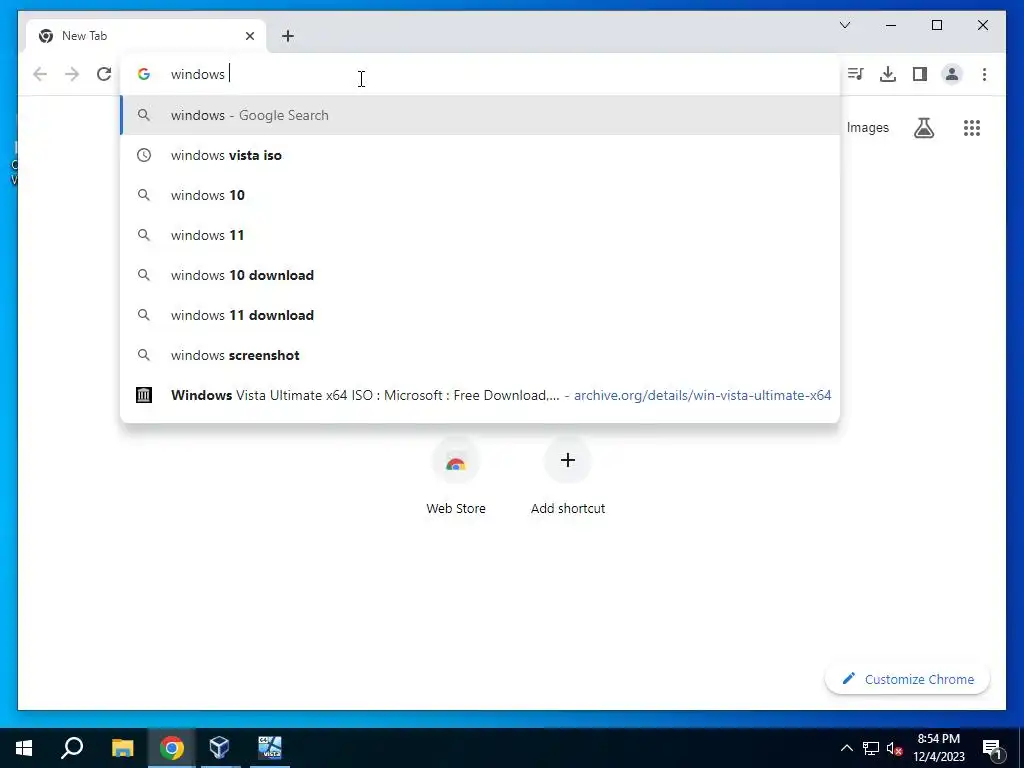The height and width of the screenshot is (768, 1024).
Task: Open a new tab with plus button
Action: [288, 36]
